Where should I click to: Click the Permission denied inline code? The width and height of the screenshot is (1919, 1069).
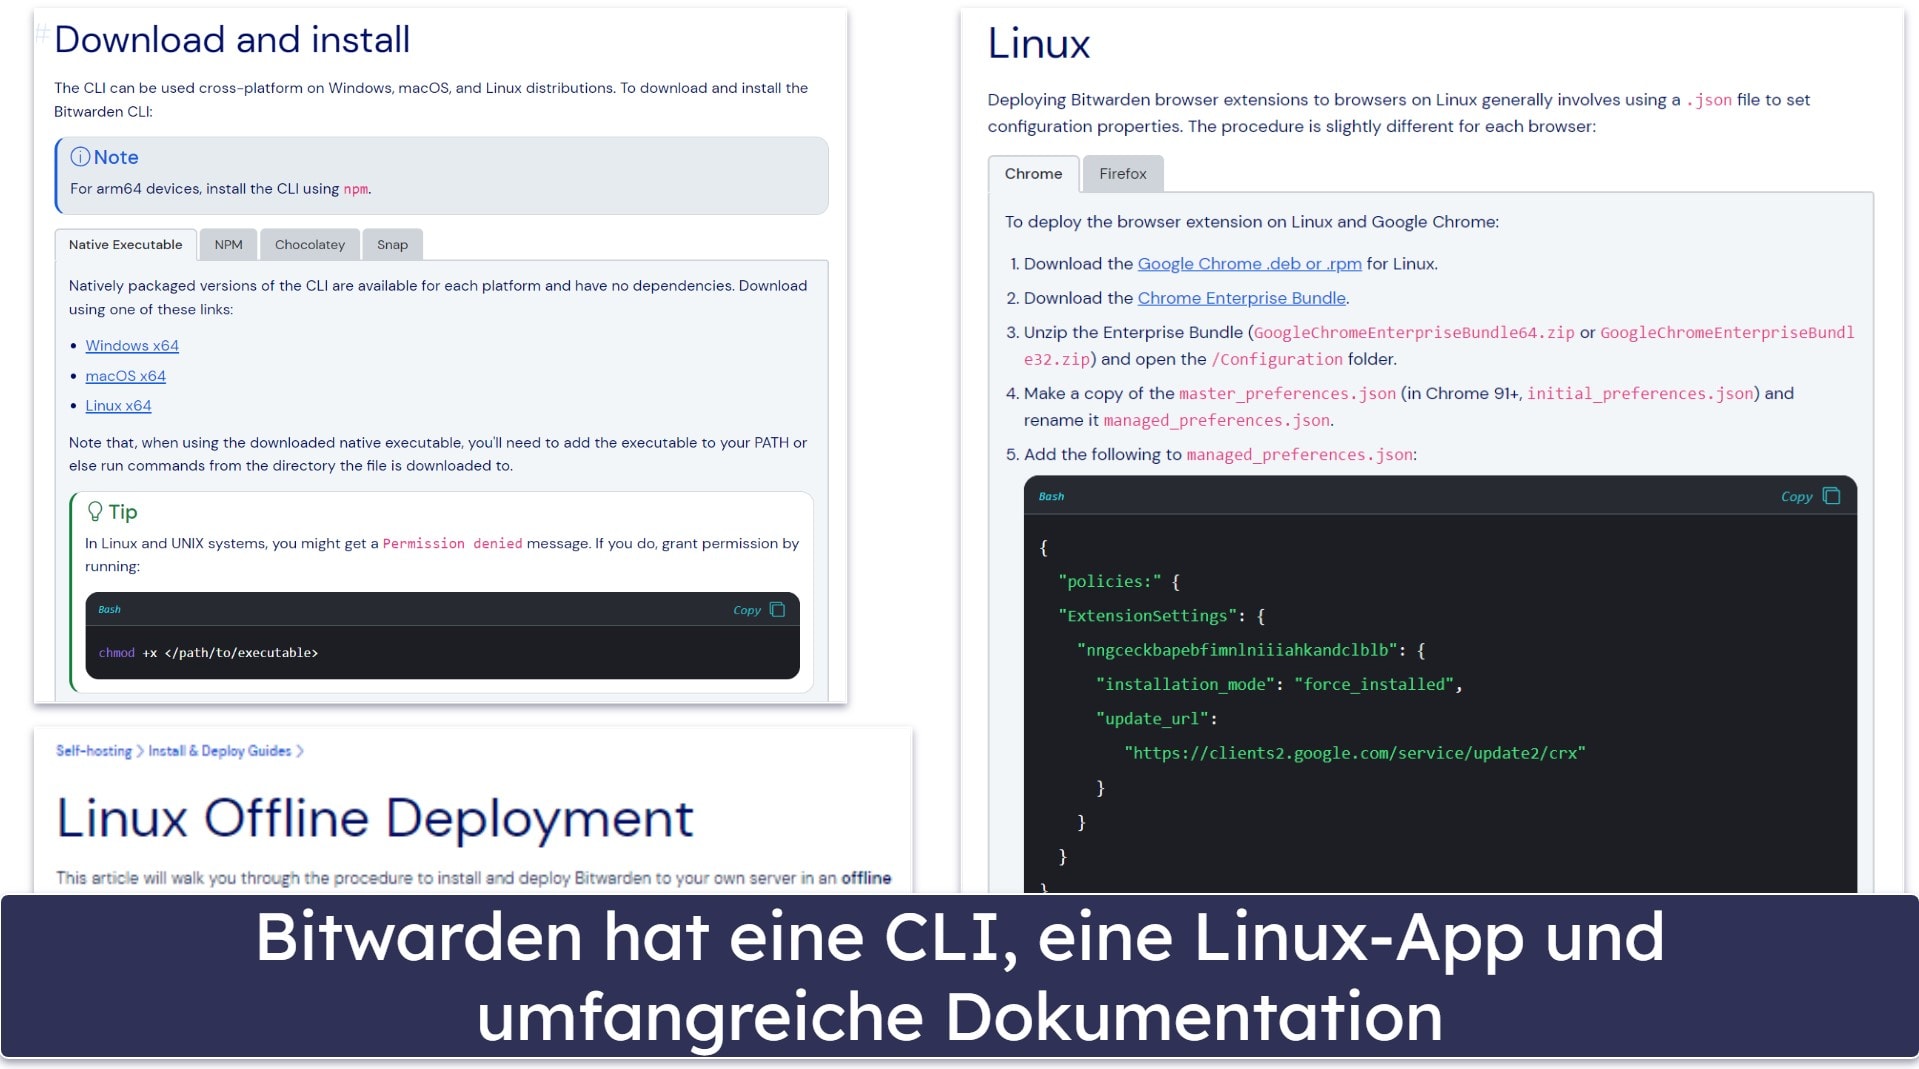tap(452, 544)
